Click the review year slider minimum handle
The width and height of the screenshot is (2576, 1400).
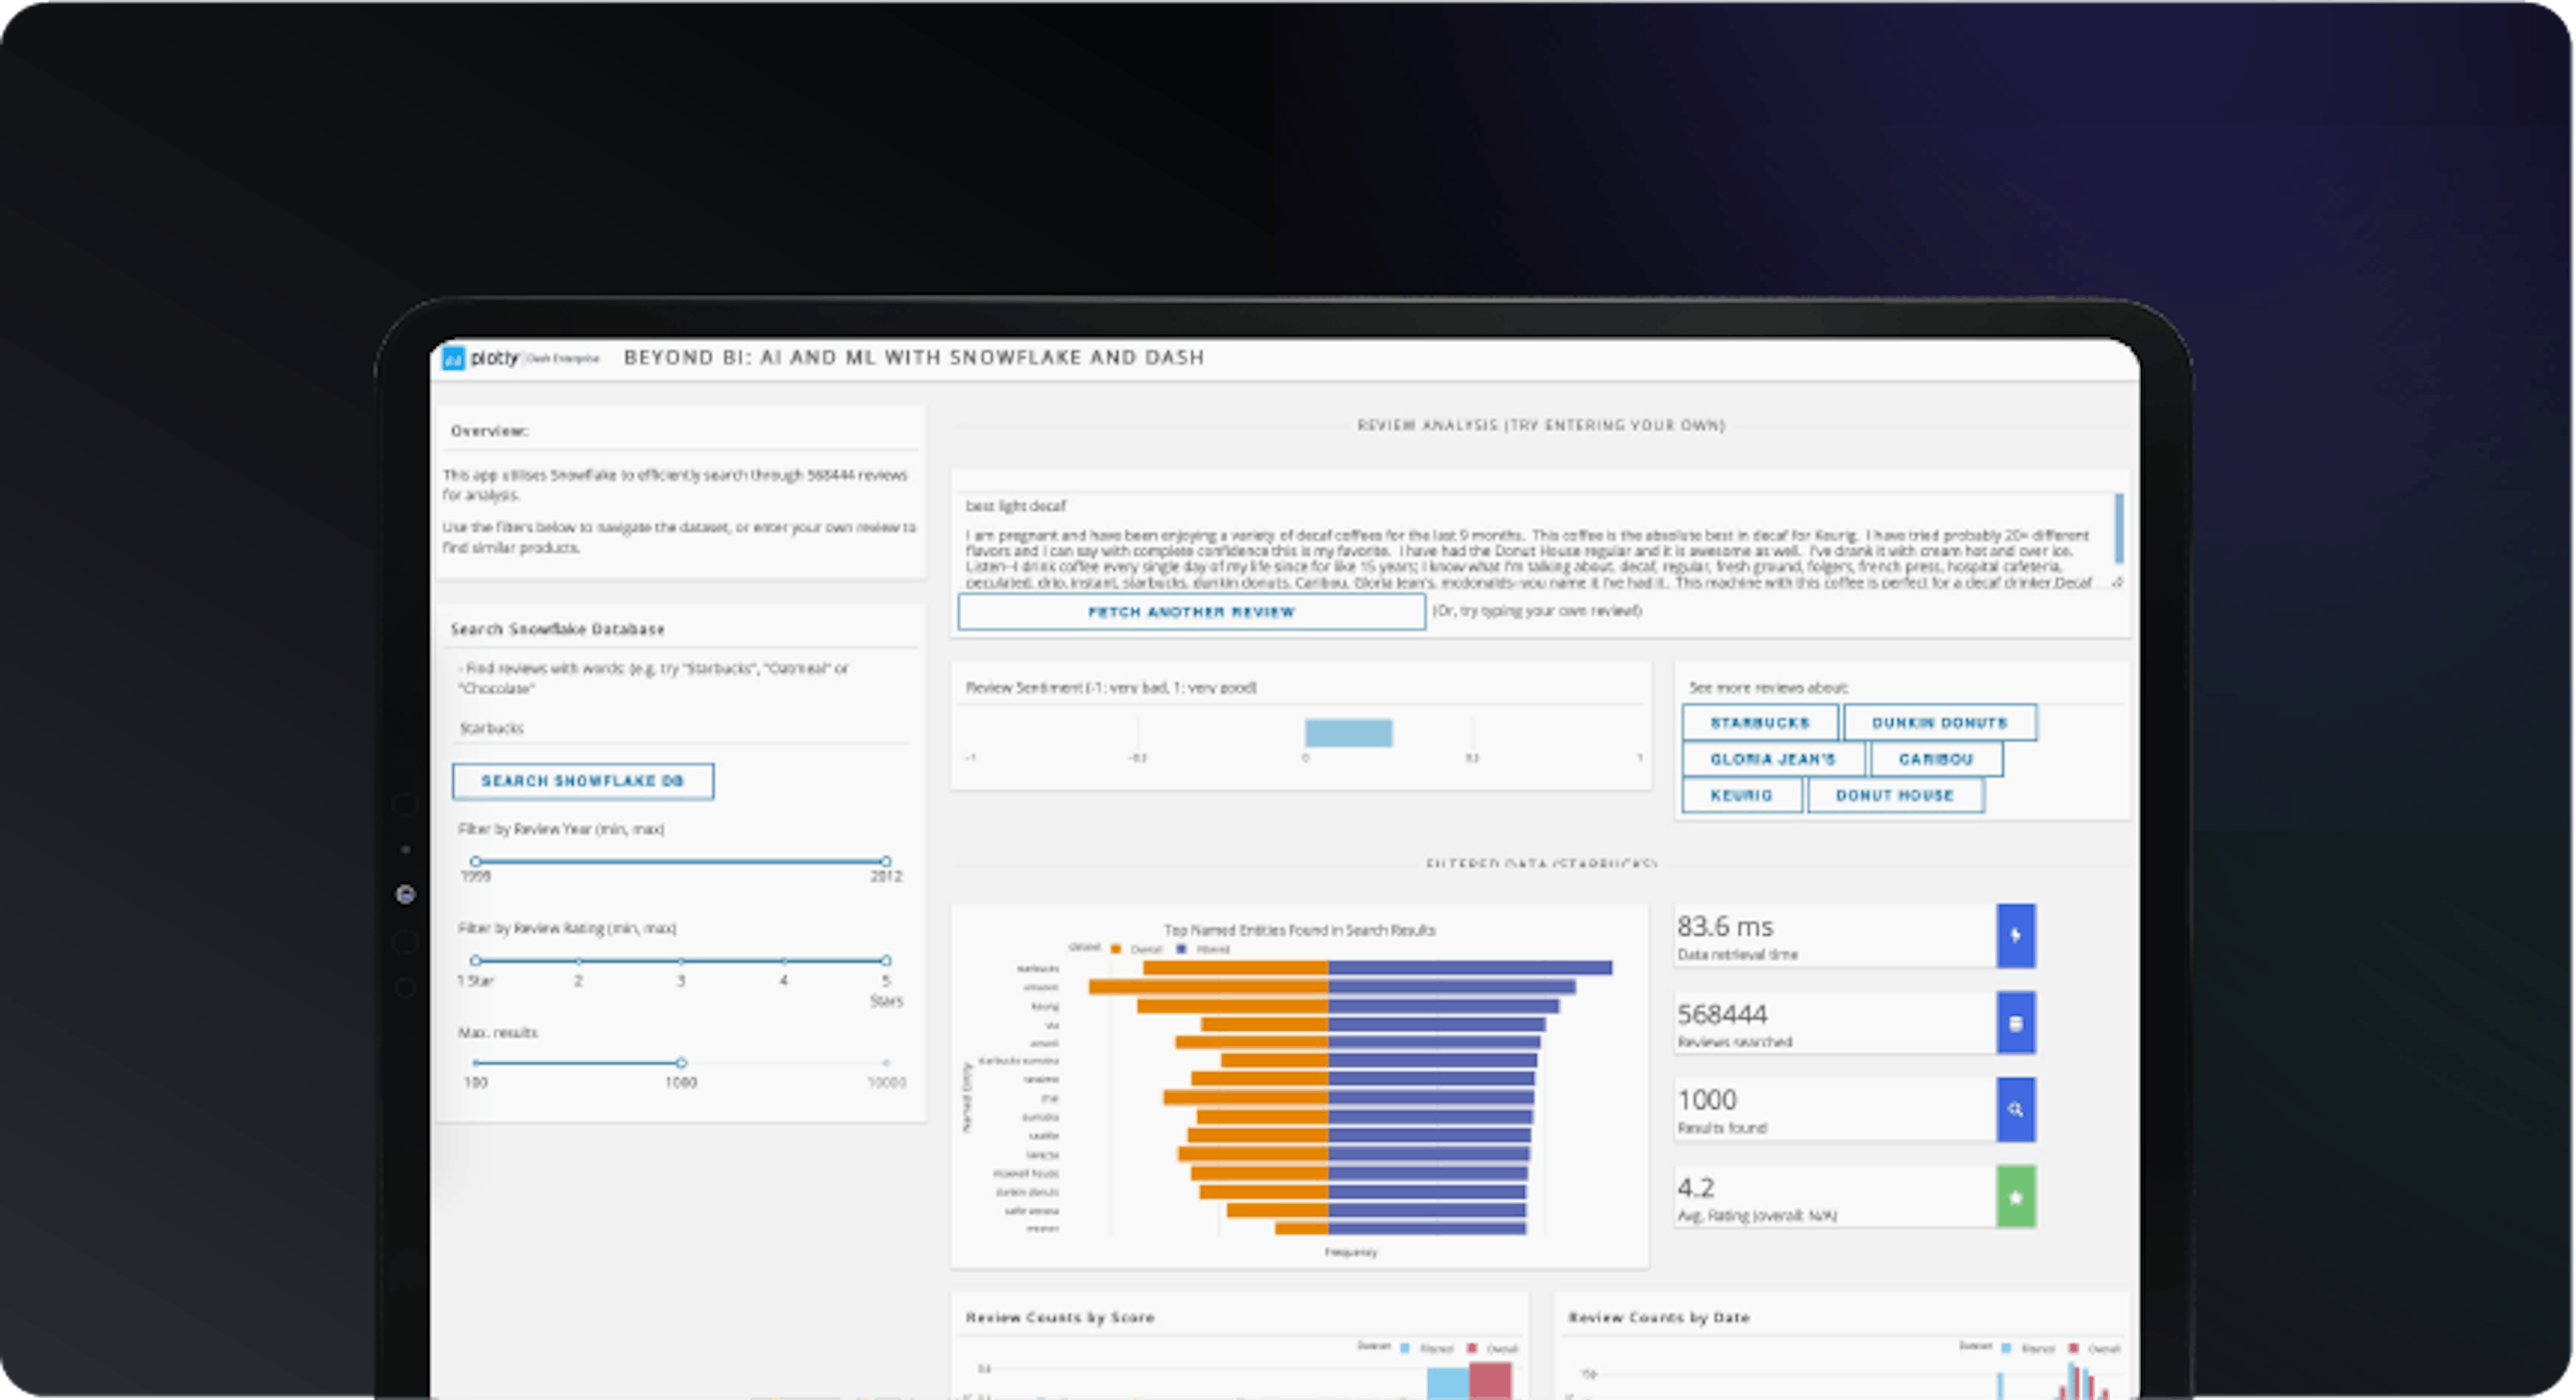click(476, 861)
